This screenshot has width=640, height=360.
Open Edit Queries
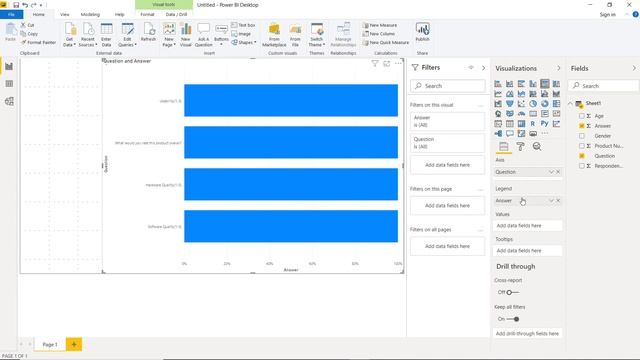(127, 35)
